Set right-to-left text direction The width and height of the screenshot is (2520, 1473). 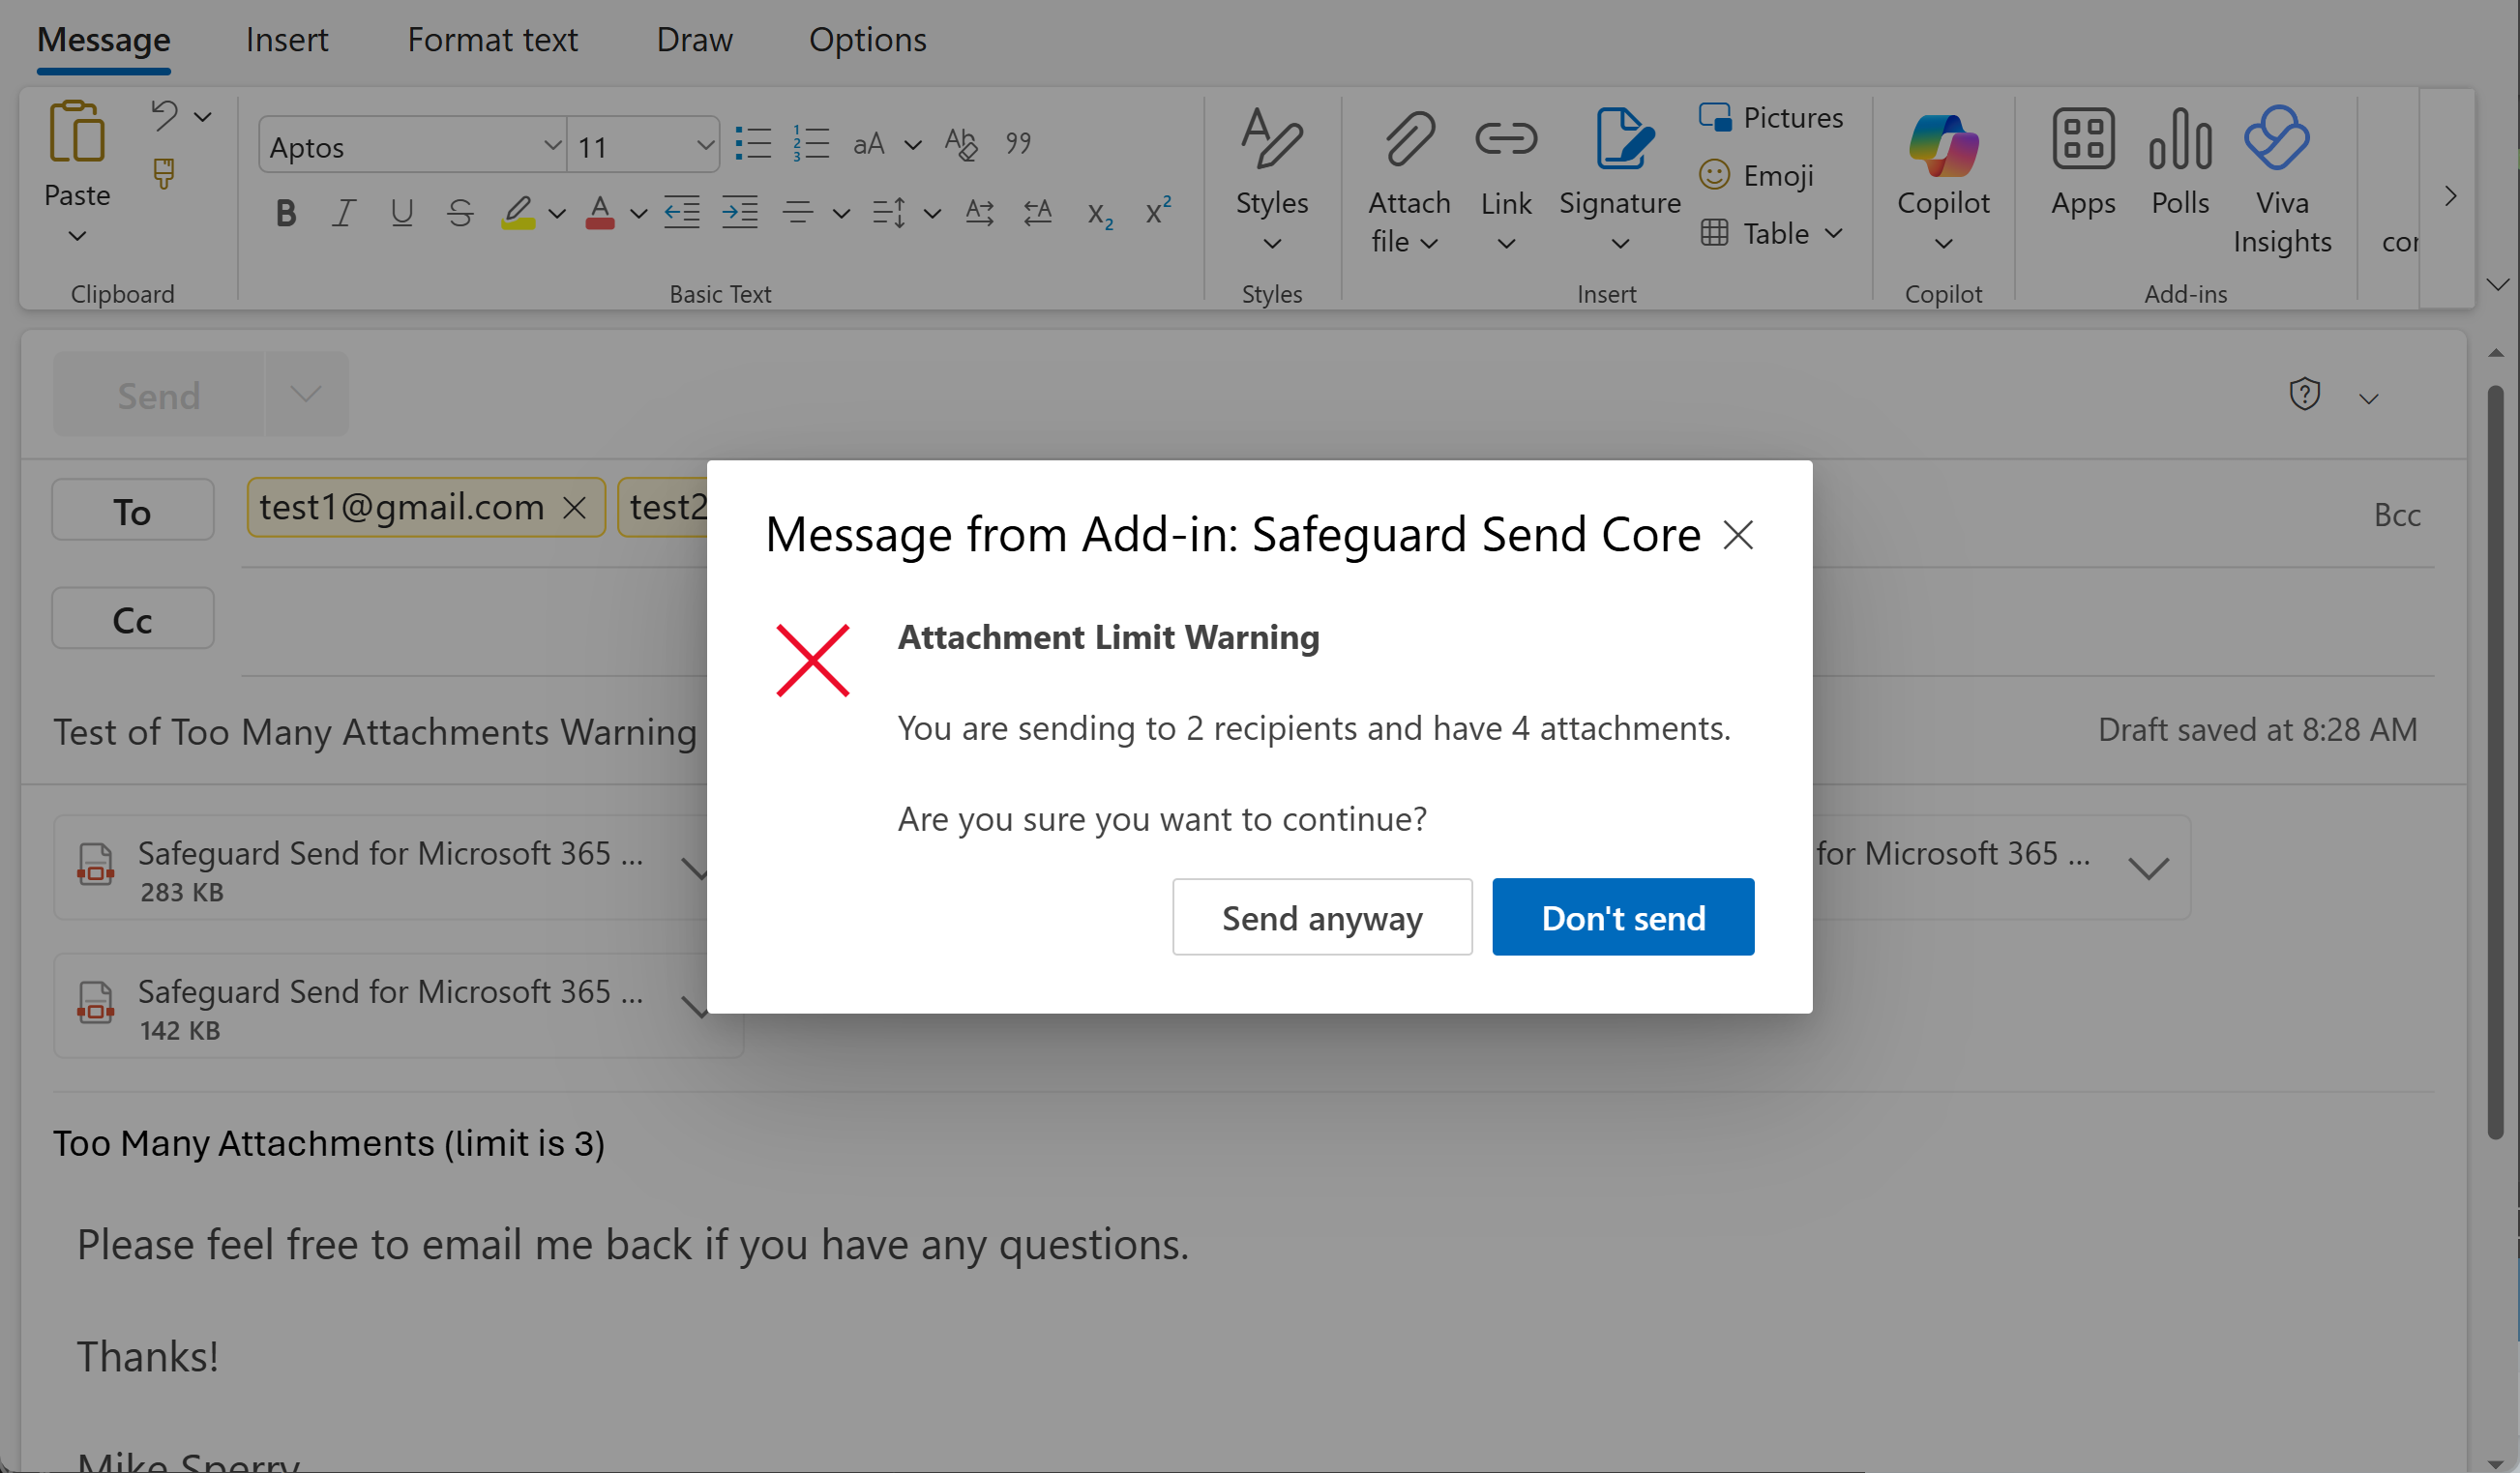point(1038,212)
